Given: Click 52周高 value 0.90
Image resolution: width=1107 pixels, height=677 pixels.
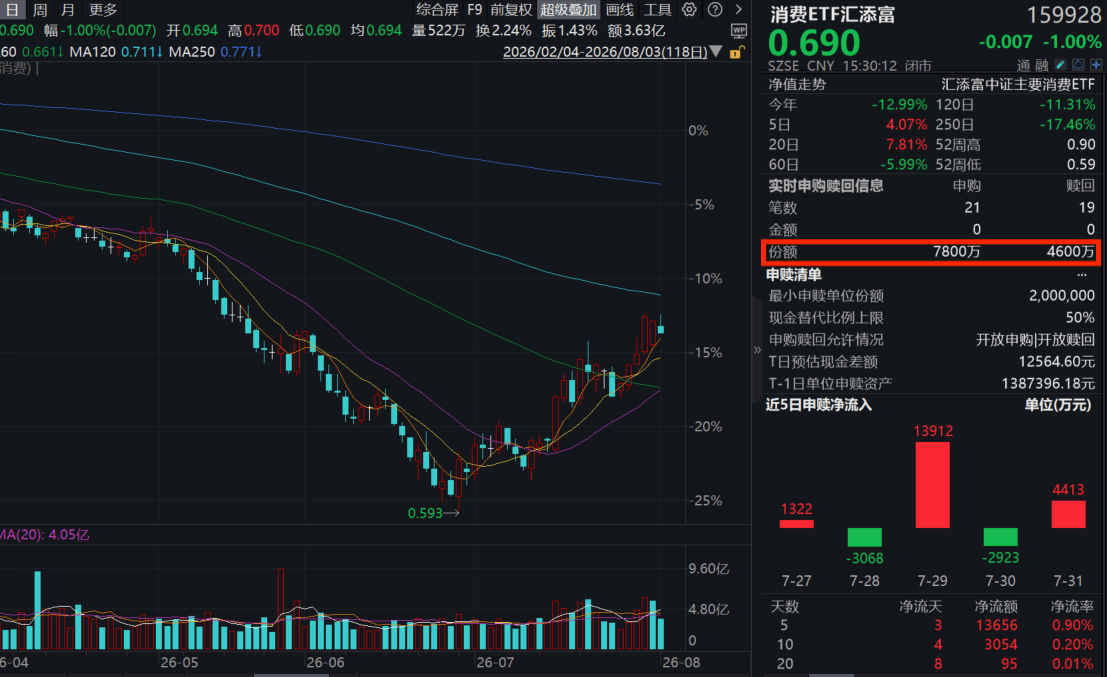Looking at the screenshot, I should click(1081, 145).
